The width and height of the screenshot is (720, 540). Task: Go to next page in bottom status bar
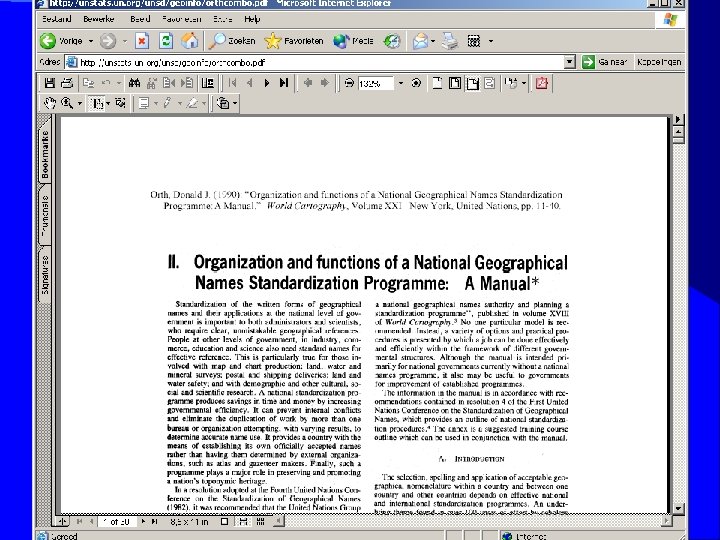coord(143,522)
